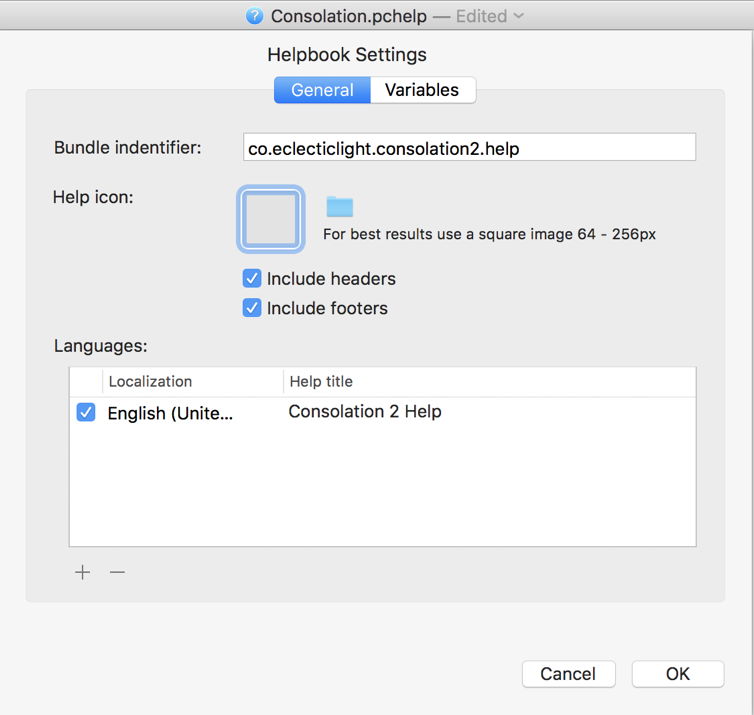The height and width of the screenshot is (715, 754).
Task: Click the help document icon in title bar
Action: click(254, 16)
